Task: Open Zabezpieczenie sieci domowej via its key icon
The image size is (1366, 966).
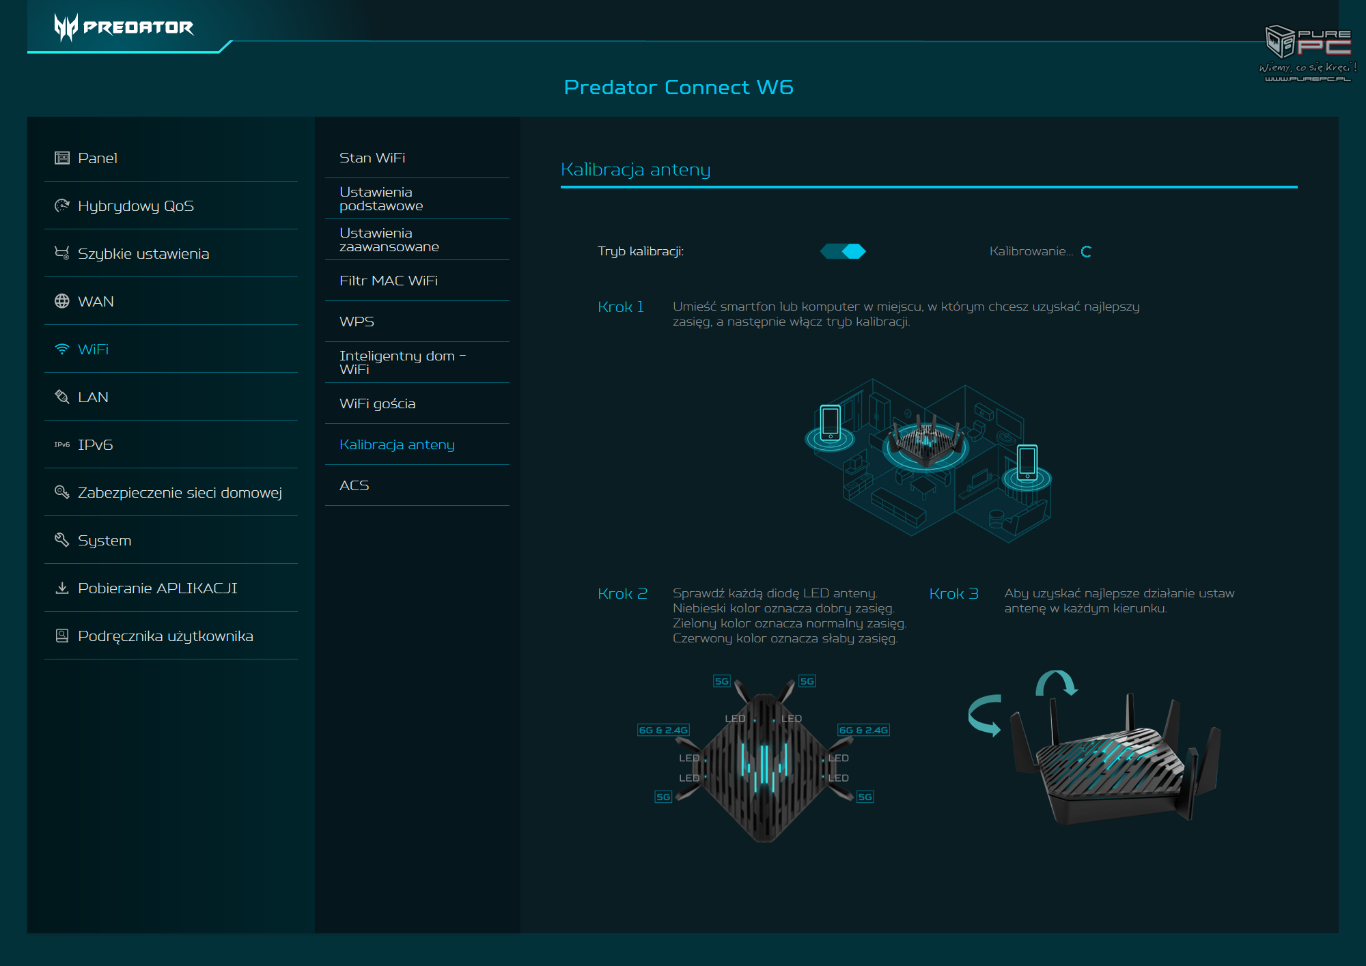Action: tap(61, 492)
